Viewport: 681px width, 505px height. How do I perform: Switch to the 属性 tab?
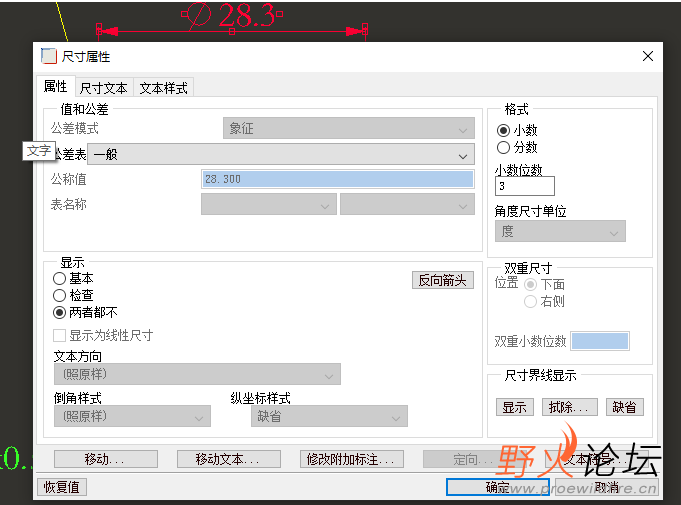pyautogui.click(x=56, y=86)
